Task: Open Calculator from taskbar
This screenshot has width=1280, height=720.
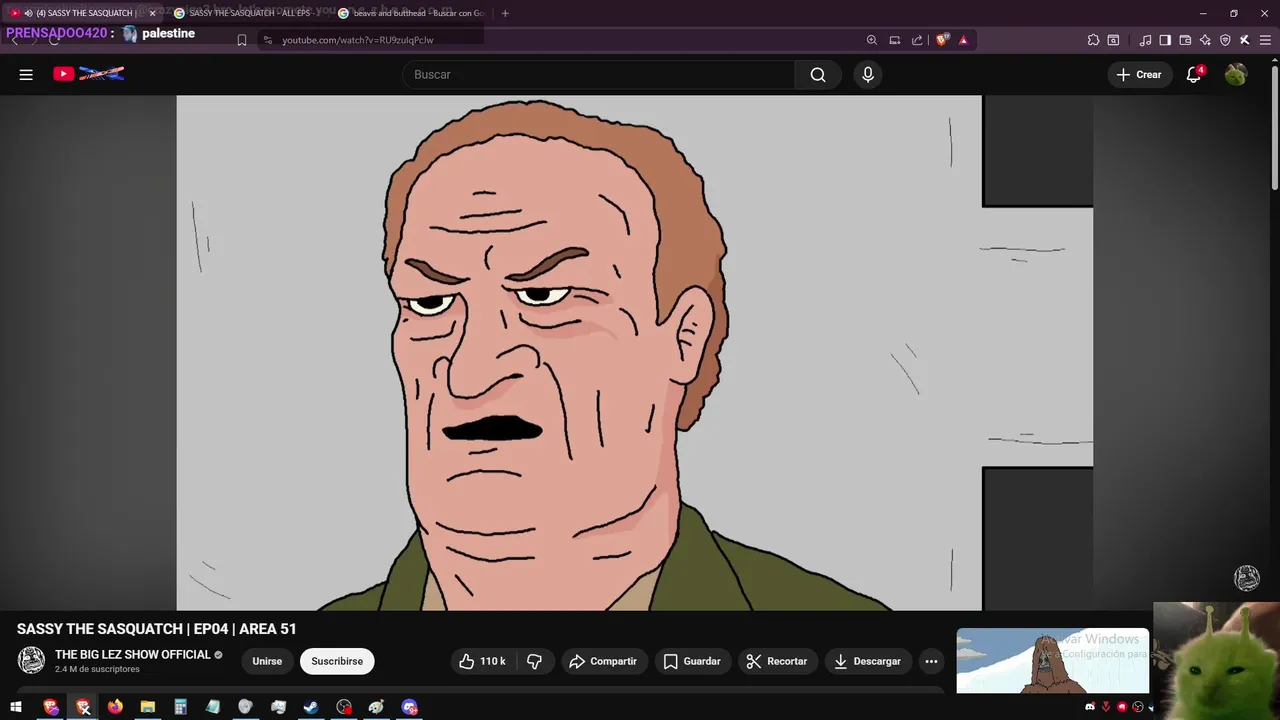Action: coord(180,707)
